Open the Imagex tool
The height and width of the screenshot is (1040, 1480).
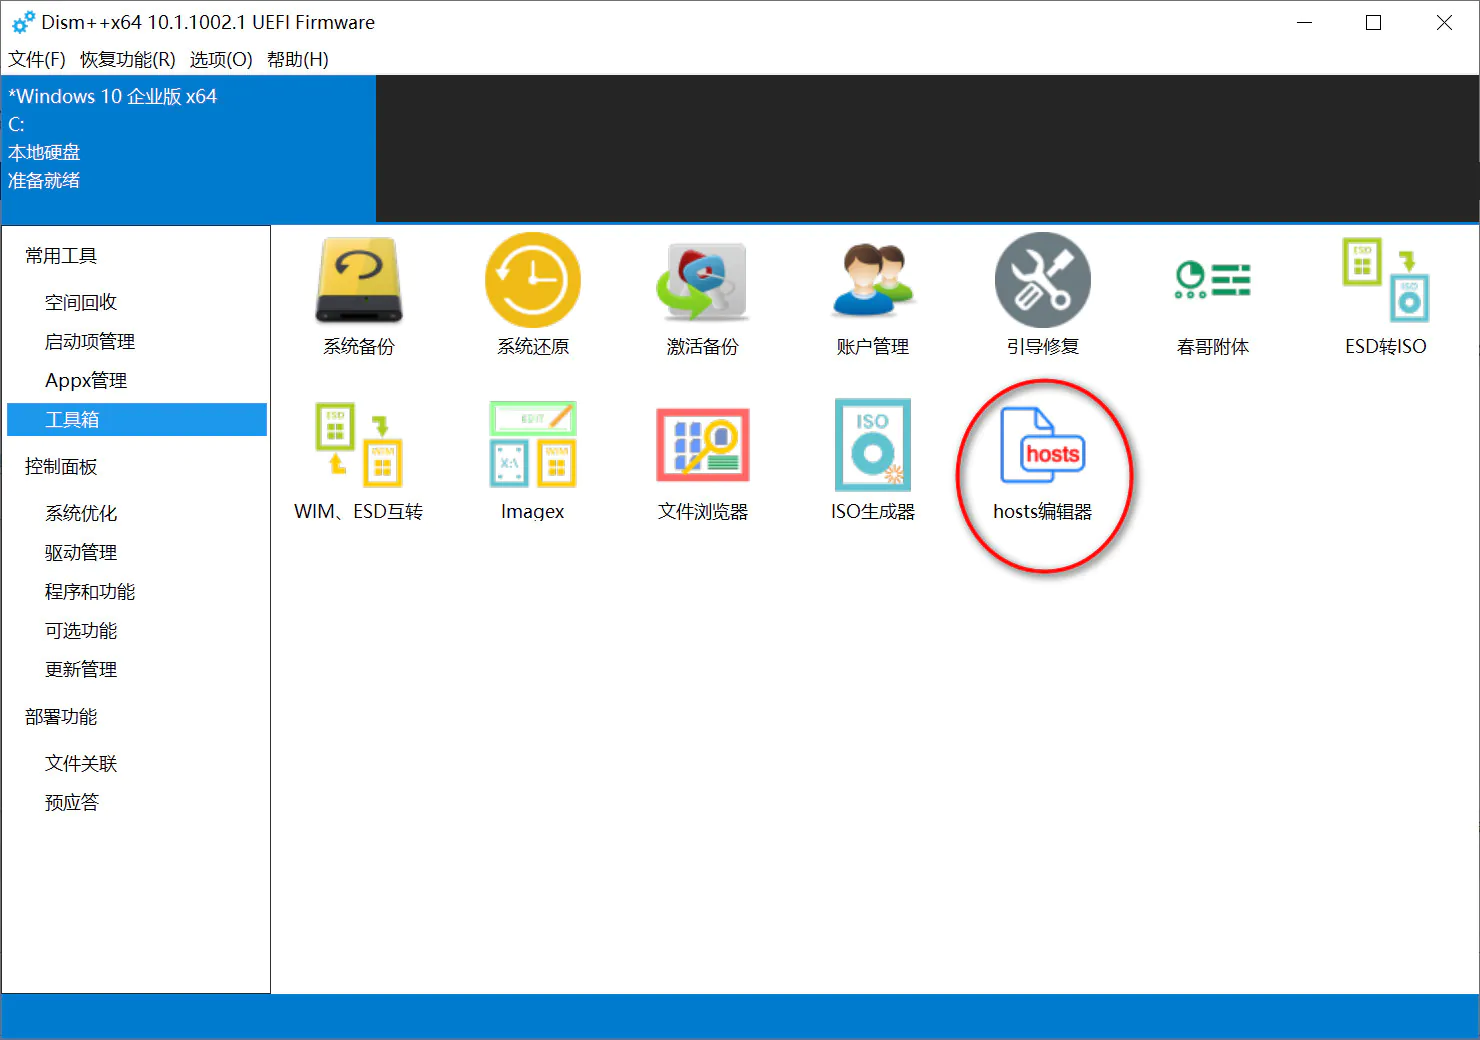[x=533, y=461]
